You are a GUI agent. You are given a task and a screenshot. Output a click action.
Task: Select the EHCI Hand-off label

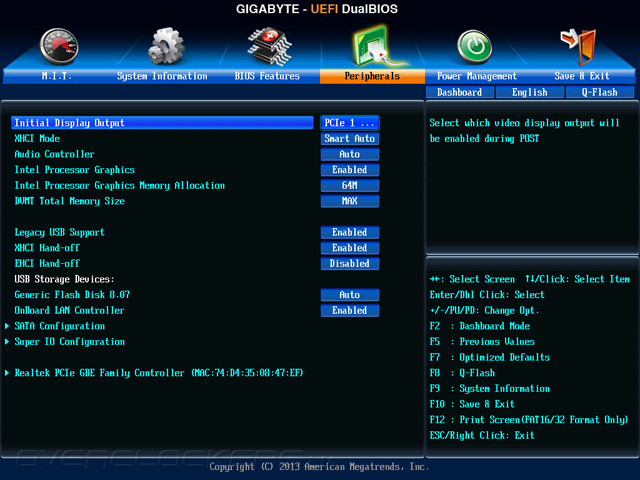pyautogui.click(x=47, y=263)
